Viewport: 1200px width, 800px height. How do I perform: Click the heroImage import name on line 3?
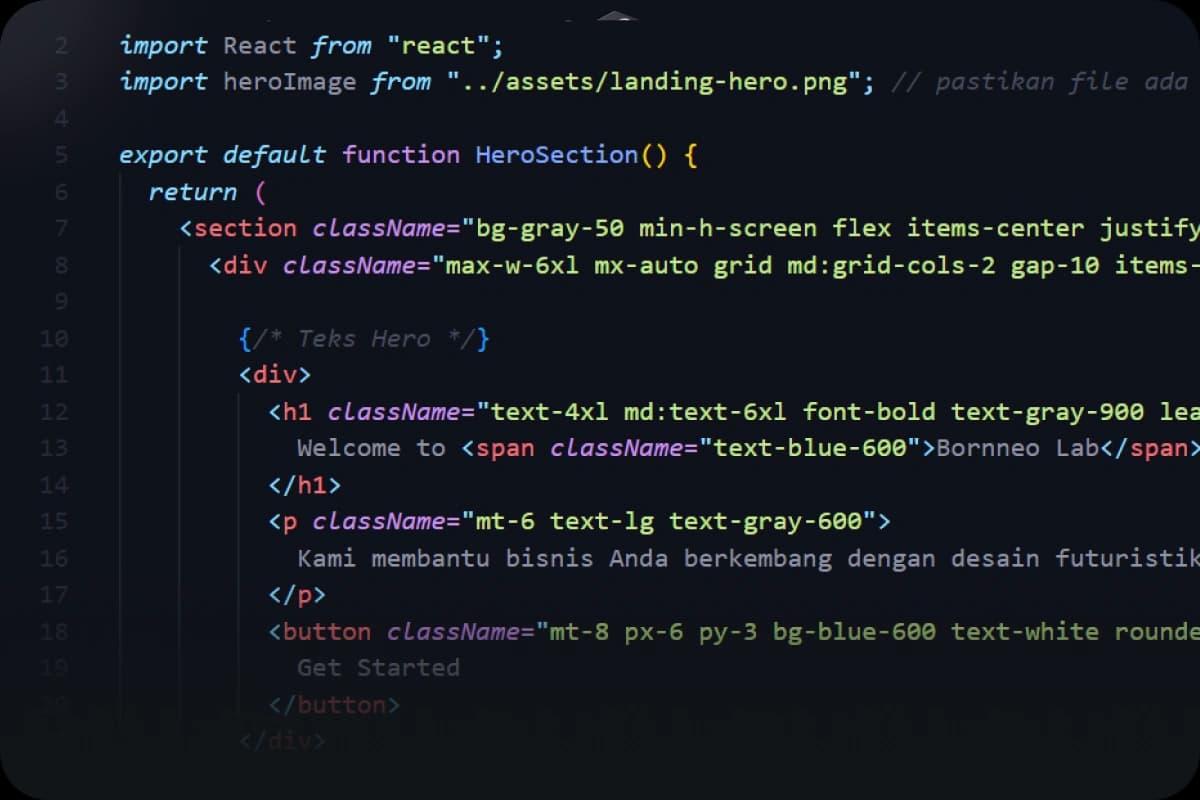click(291, 81)
